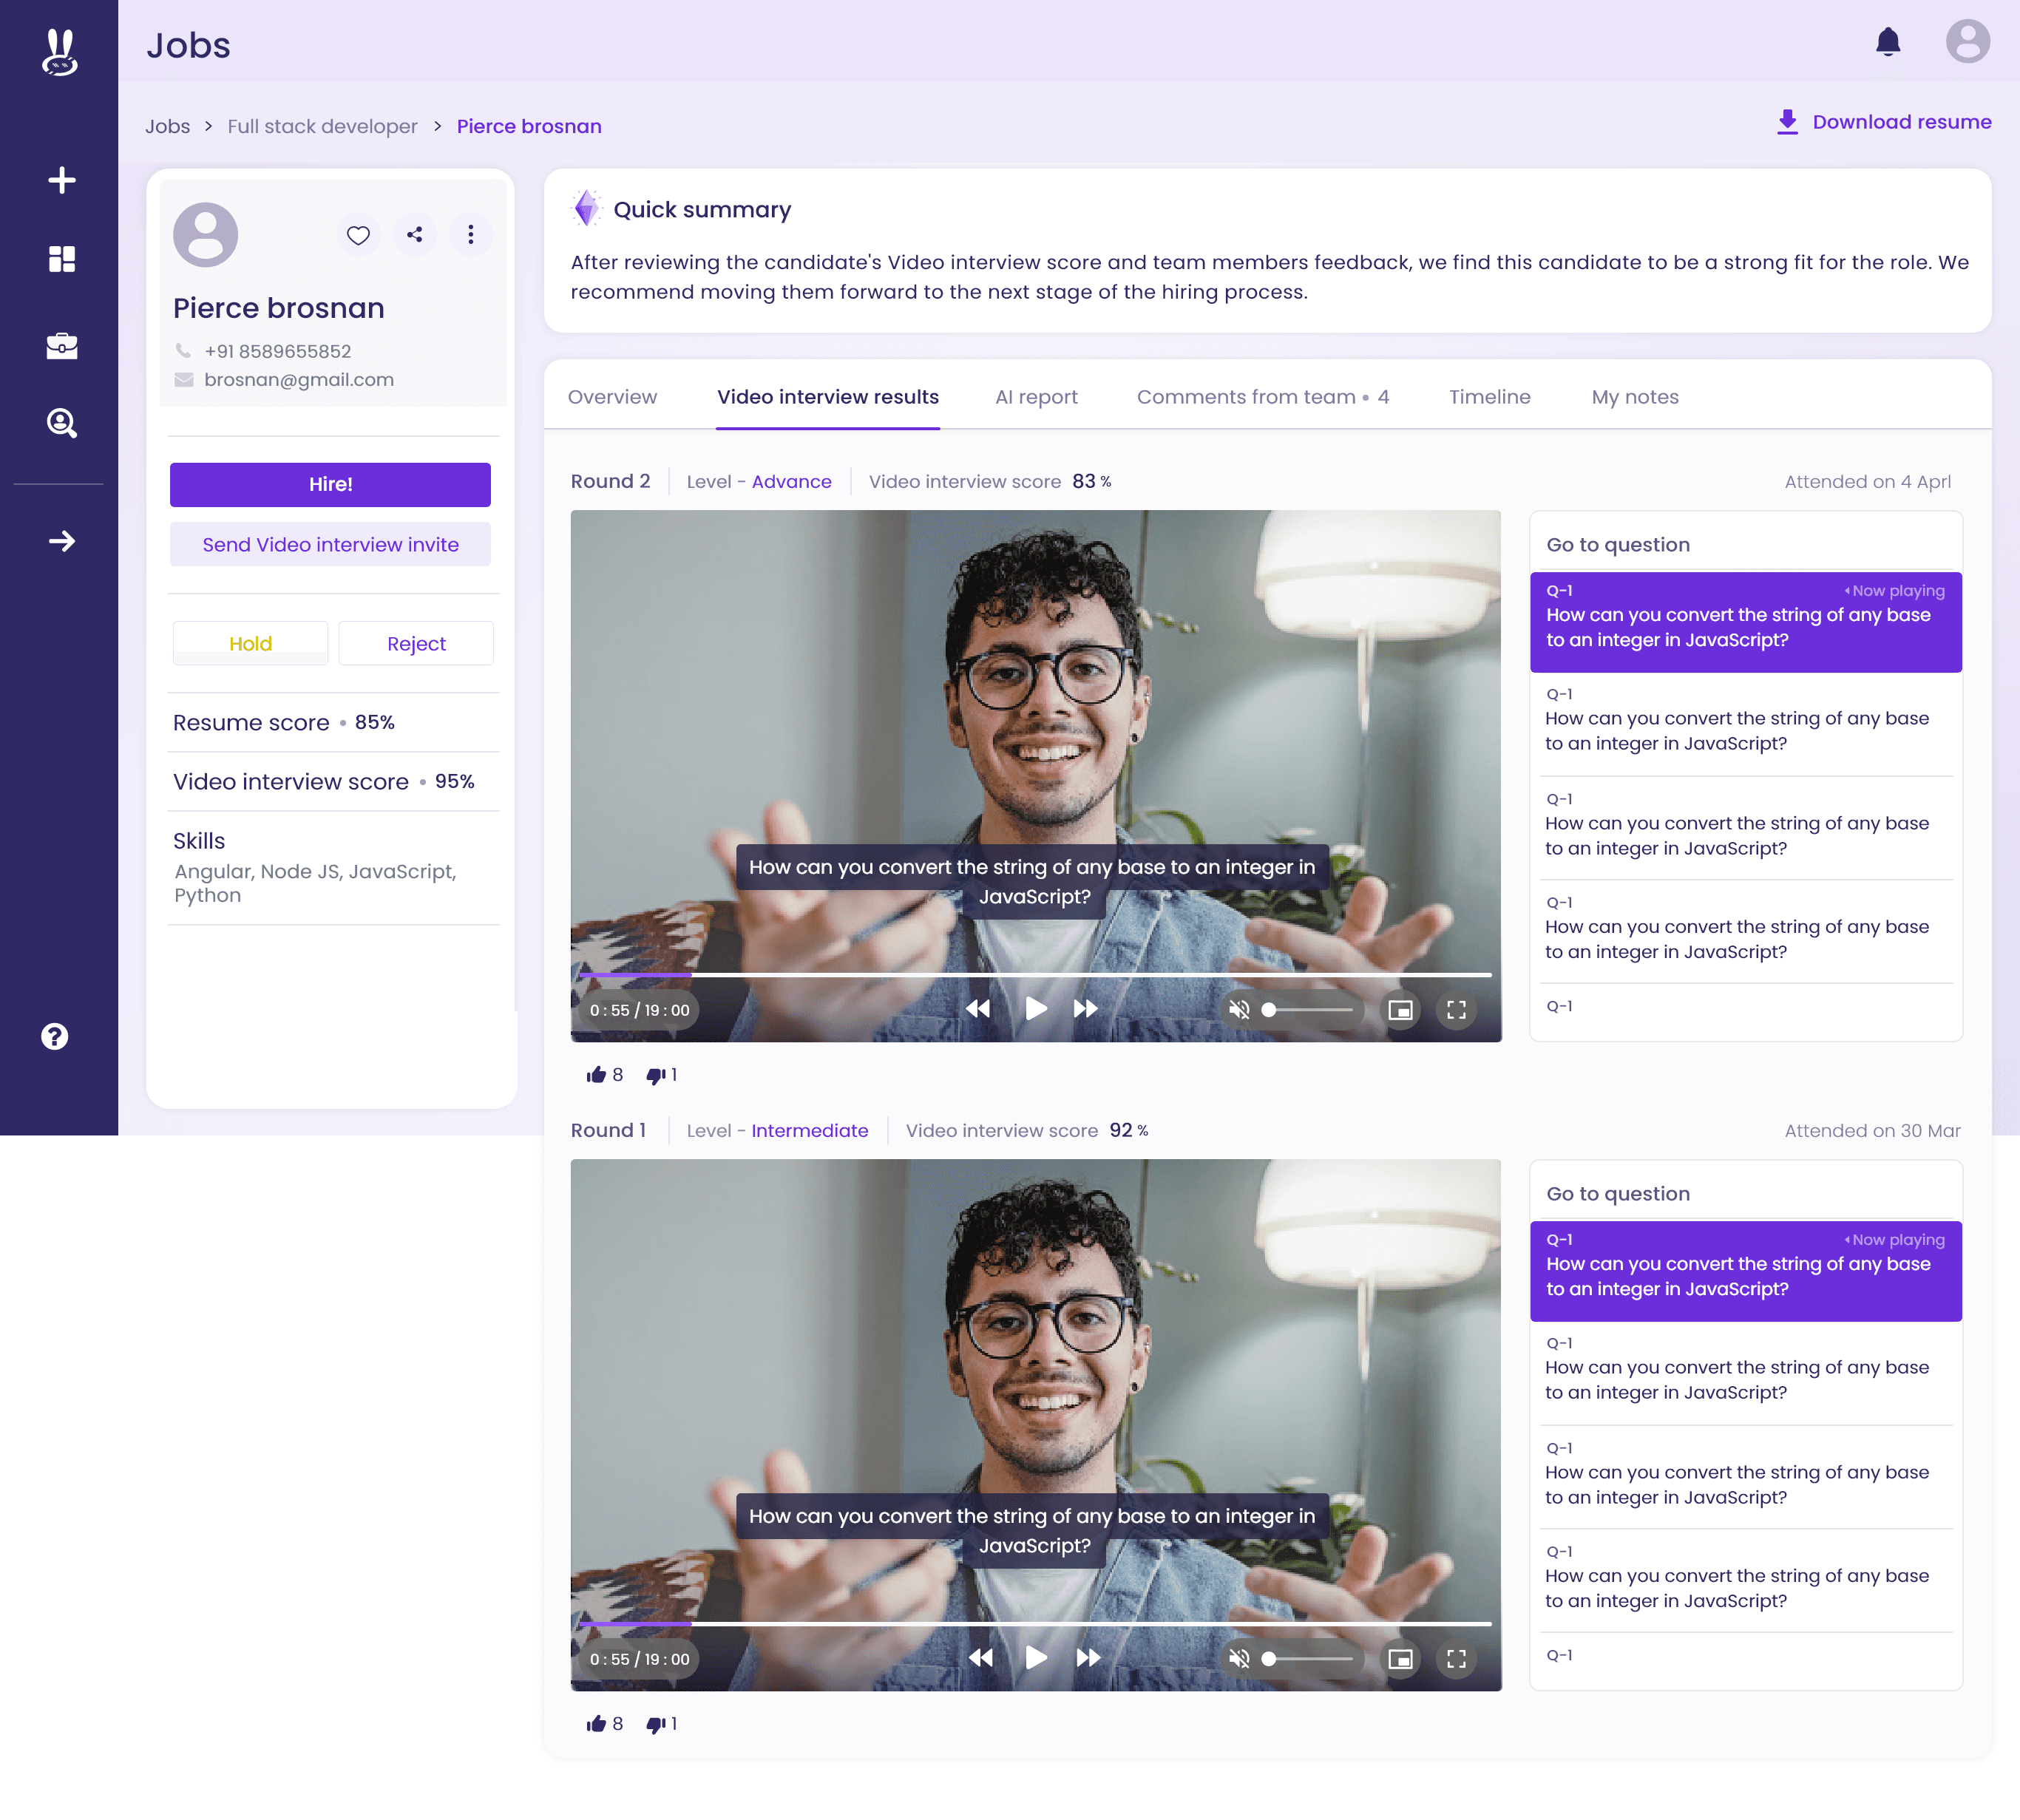Unmute the Round 2 video

point(1239,1010)
